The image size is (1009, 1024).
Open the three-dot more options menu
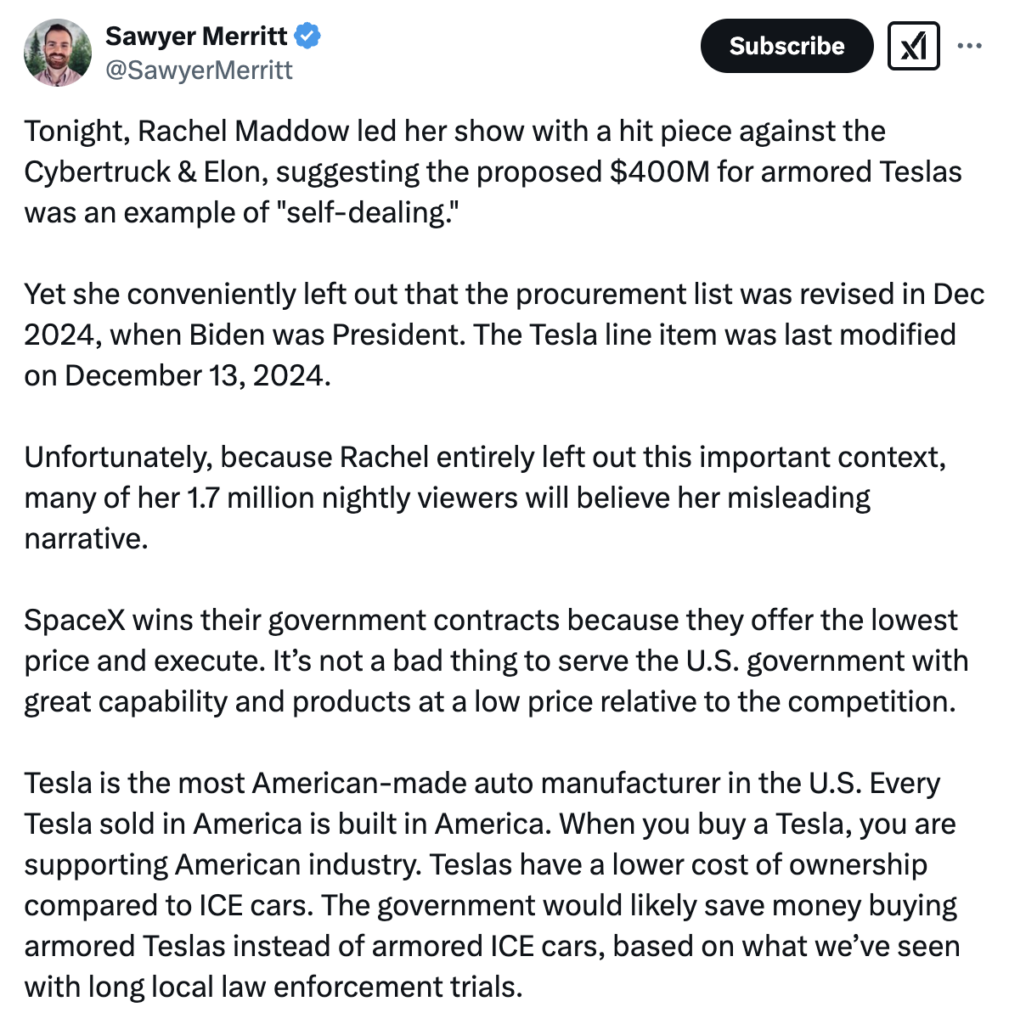click(x=970, y=46)
